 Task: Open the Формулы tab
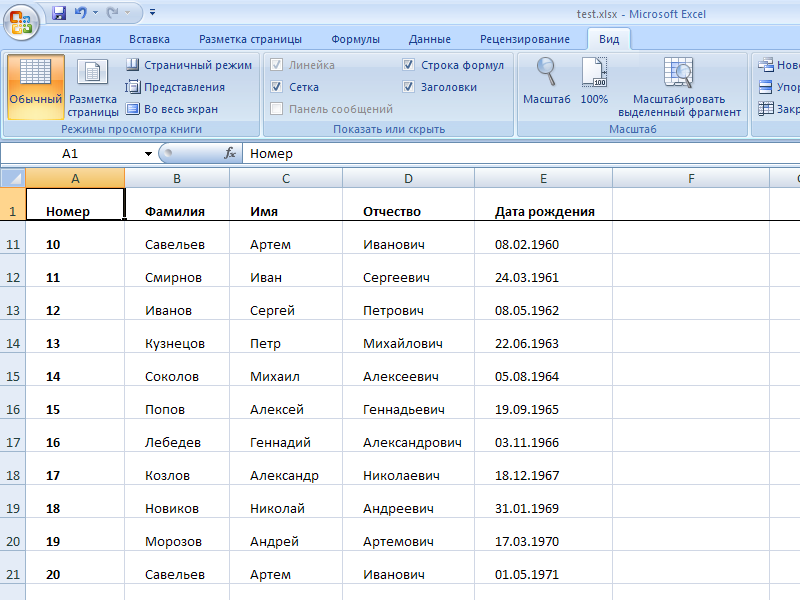pyautogui.click(x=355, y=39)
